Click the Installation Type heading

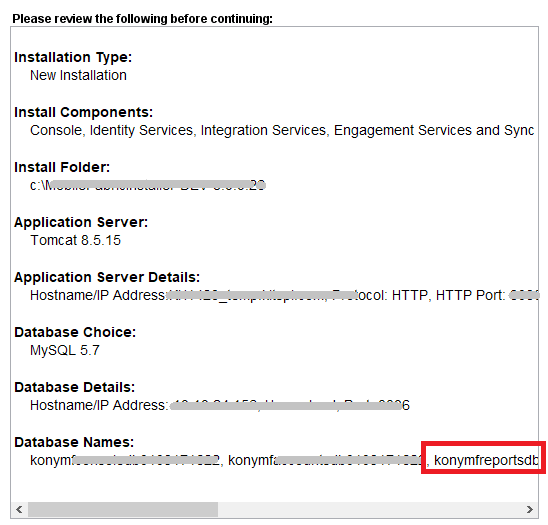tap(73, 57)
